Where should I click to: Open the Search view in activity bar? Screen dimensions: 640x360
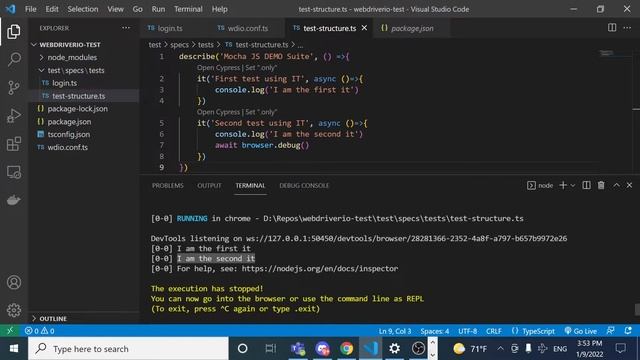[13, 60]
